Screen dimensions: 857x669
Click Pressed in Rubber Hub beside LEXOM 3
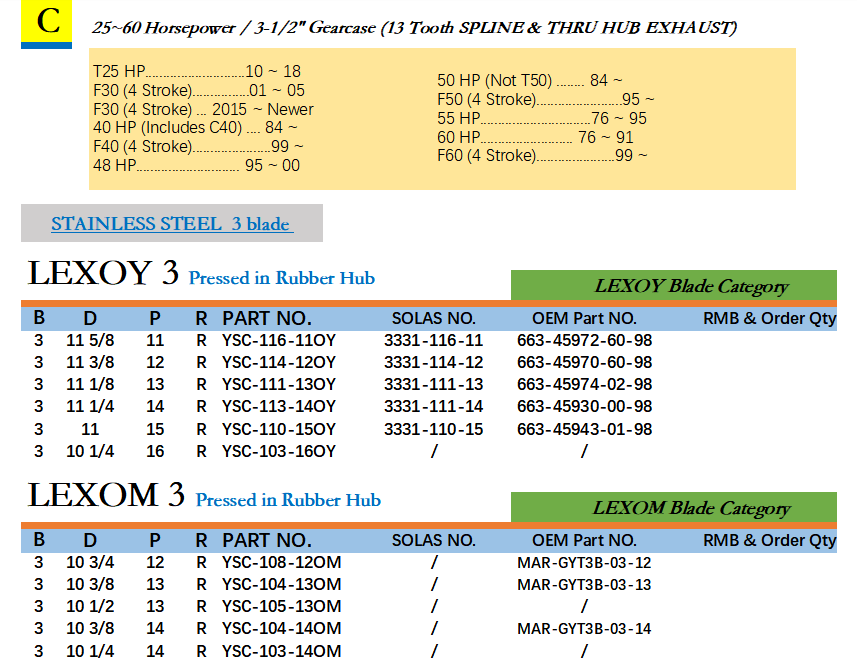click(x=289, y=500)
